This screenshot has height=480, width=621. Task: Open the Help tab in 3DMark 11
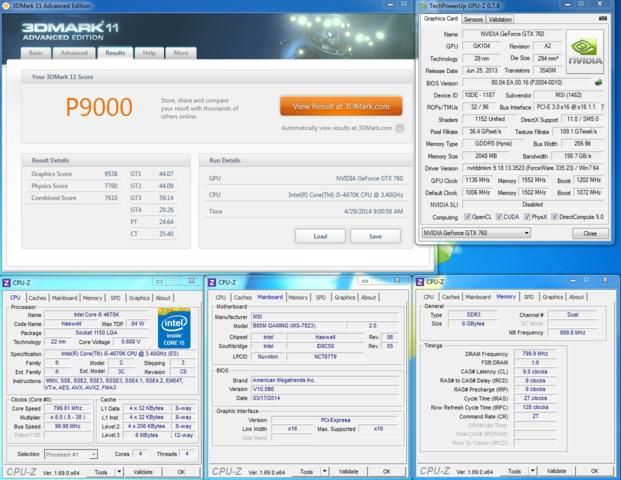point(149,53)
